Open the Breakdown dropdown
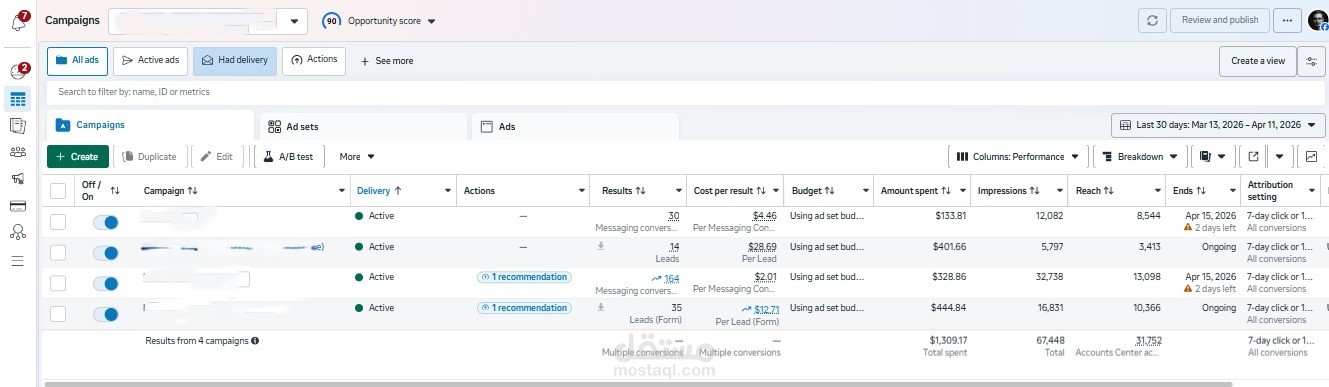The width and height of the screenshot is (1329, 387). (1140, 156)
